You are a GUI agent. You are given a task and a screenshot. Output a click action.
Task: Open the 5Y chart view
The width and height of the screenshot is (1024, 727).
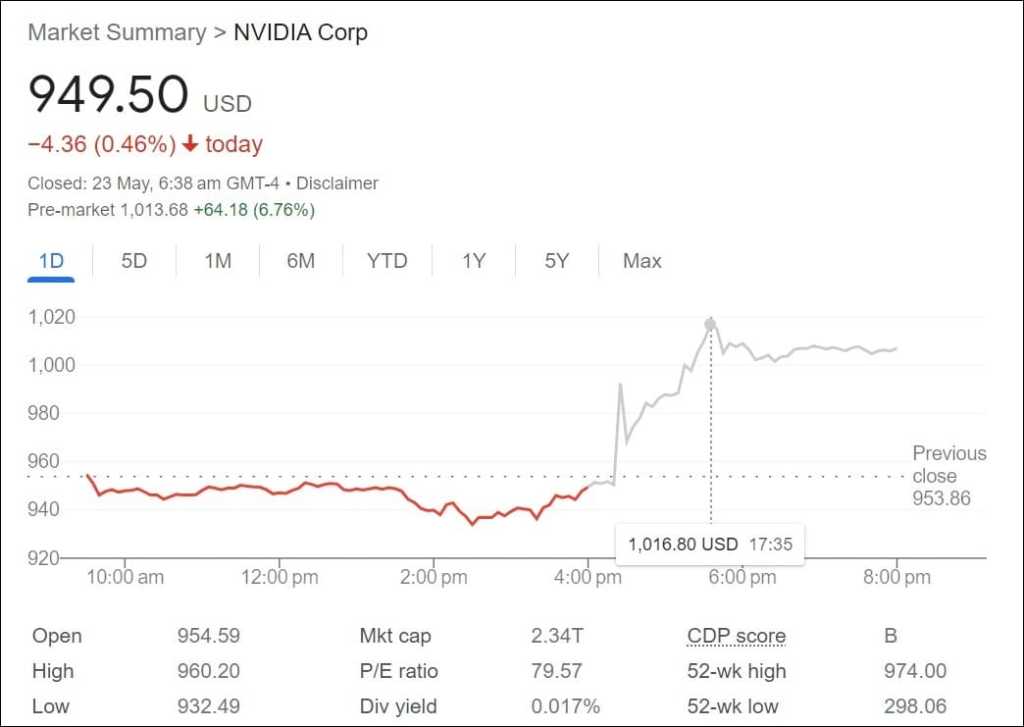pyautogui.click(x=557, y=261)
